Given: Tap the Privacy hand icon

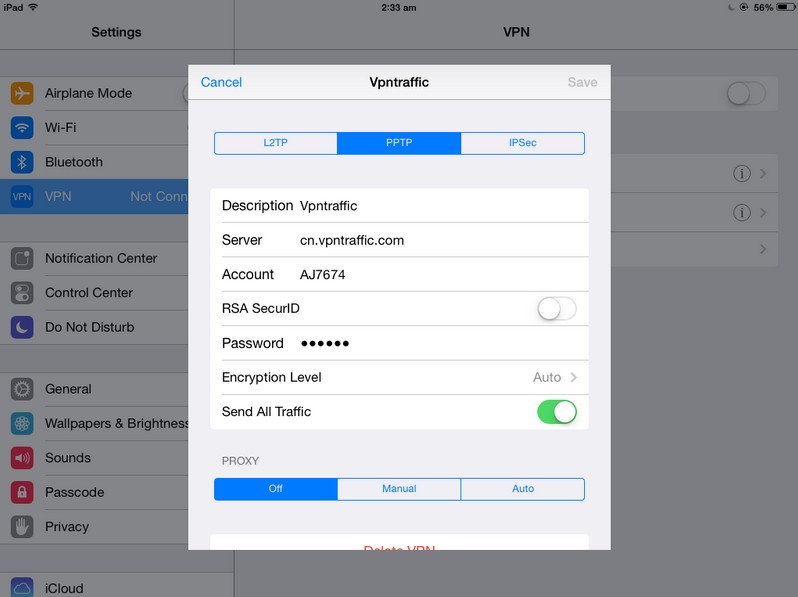Looking at the screenshot, I should click(x=22, y=527).
